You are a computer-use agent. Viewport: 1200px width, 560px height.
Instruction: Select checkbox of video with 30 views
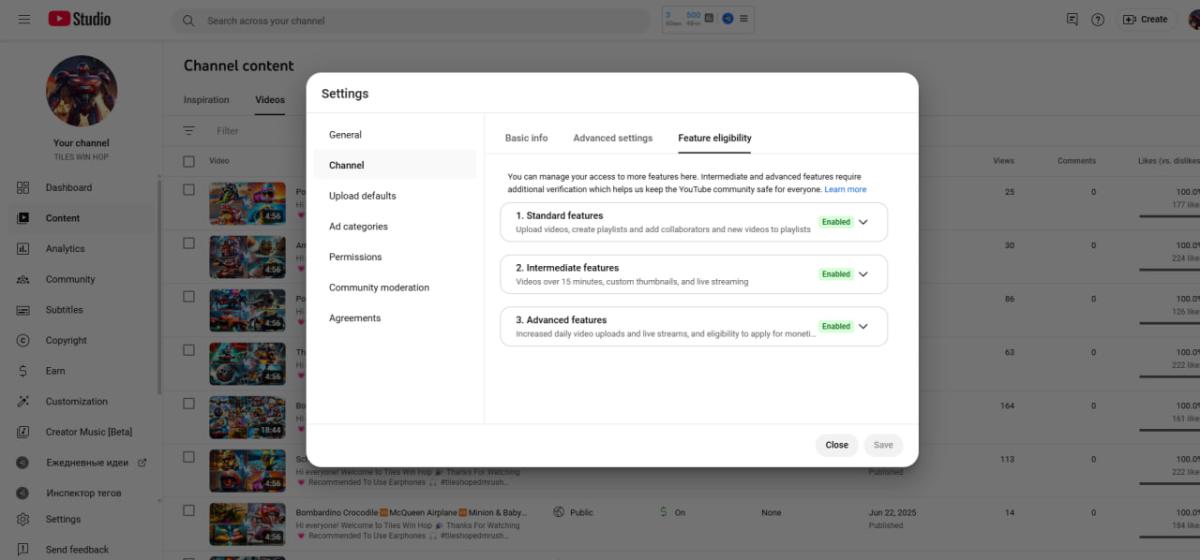point(189,243)
